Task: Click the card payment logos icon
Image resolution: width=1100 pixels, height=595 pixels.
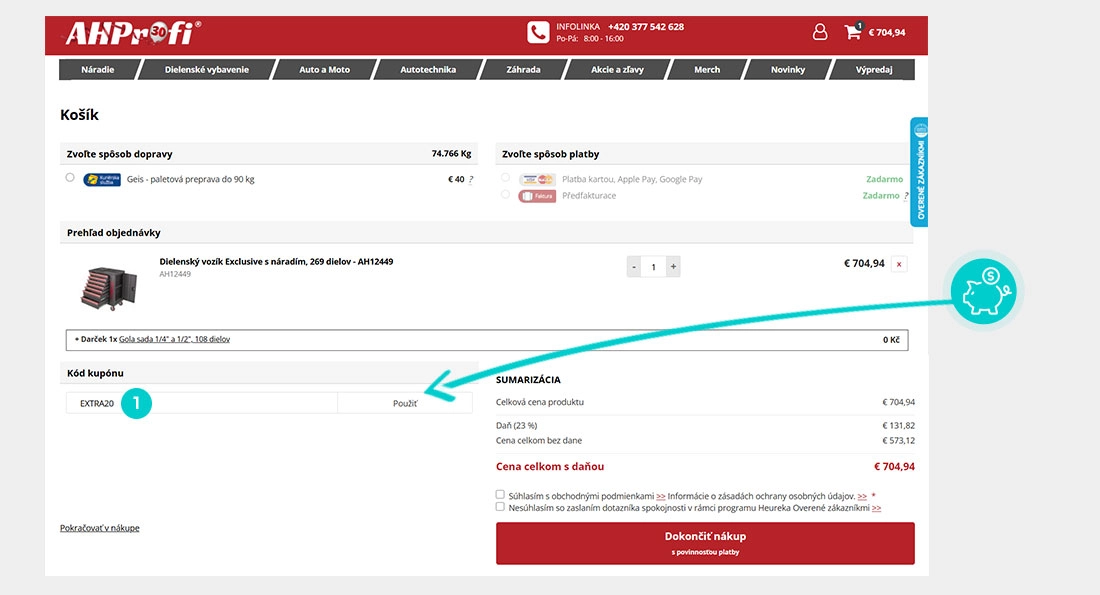Action: (537, 180)
